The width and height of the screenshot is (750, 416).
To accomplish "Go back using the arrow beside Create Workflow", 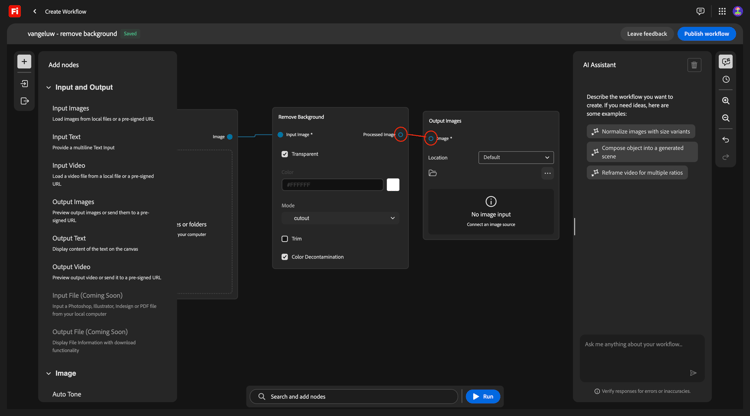I will coord(34,11).
